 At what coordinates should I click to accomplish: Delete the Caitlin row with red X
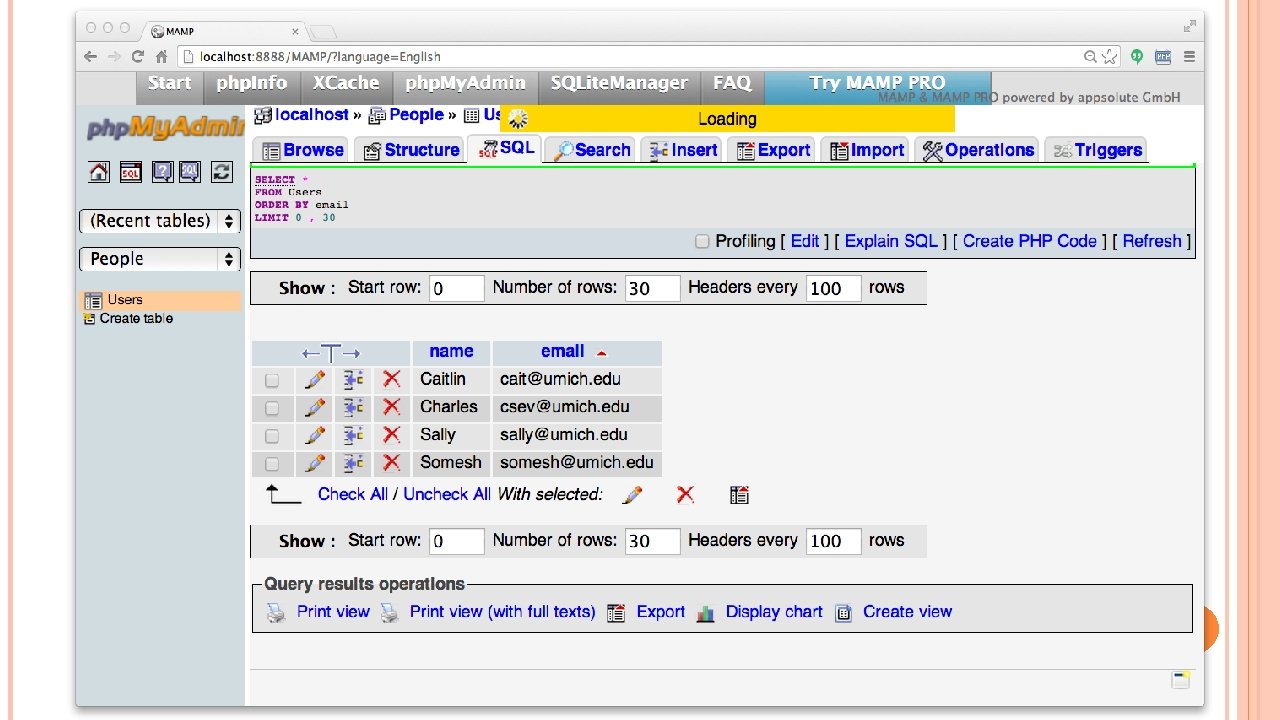point(391,379)
